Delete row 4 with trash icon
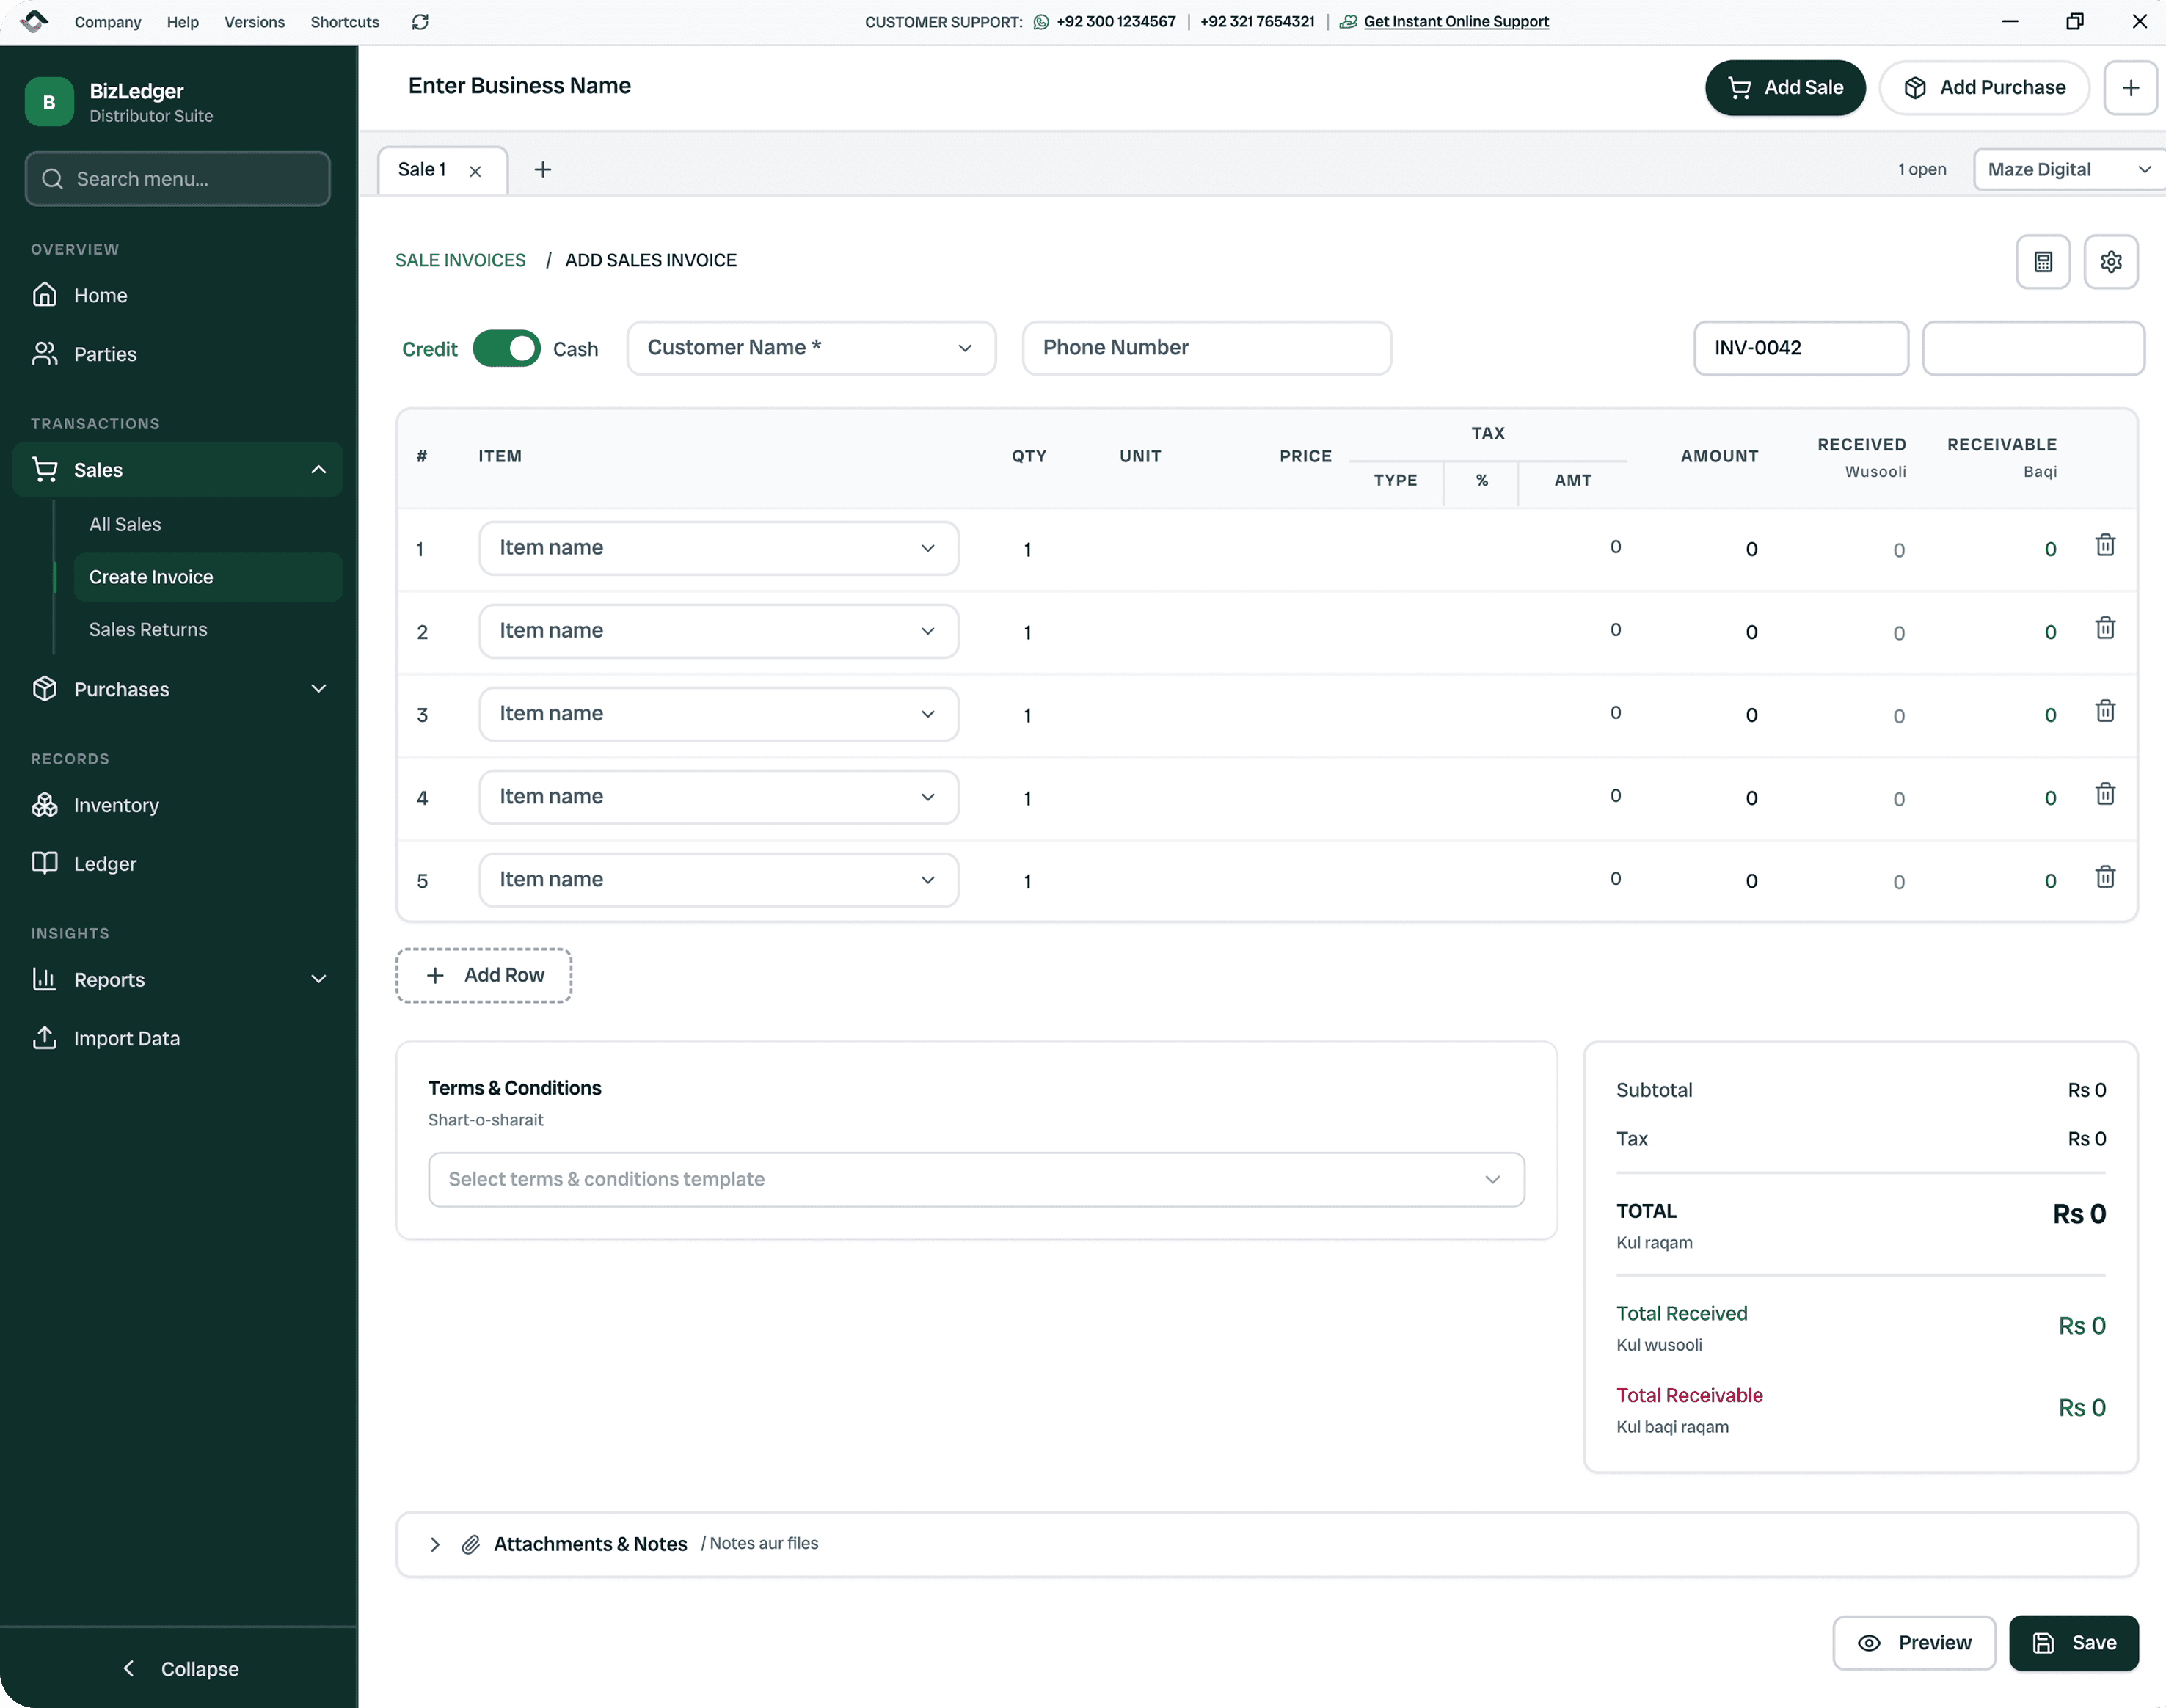 click(x=2104, y=794)
